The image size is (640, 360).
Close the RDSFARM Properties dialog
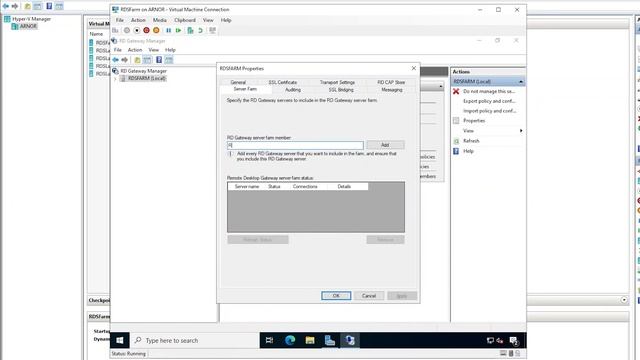click(x=413, y=68)
